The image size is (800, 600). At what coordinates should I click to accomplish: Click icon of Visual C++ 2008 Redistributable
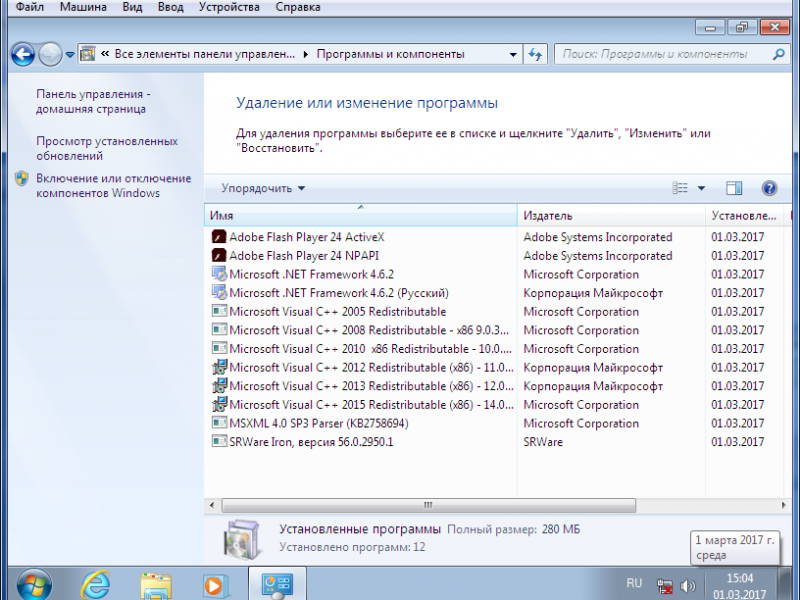(219, 330)
